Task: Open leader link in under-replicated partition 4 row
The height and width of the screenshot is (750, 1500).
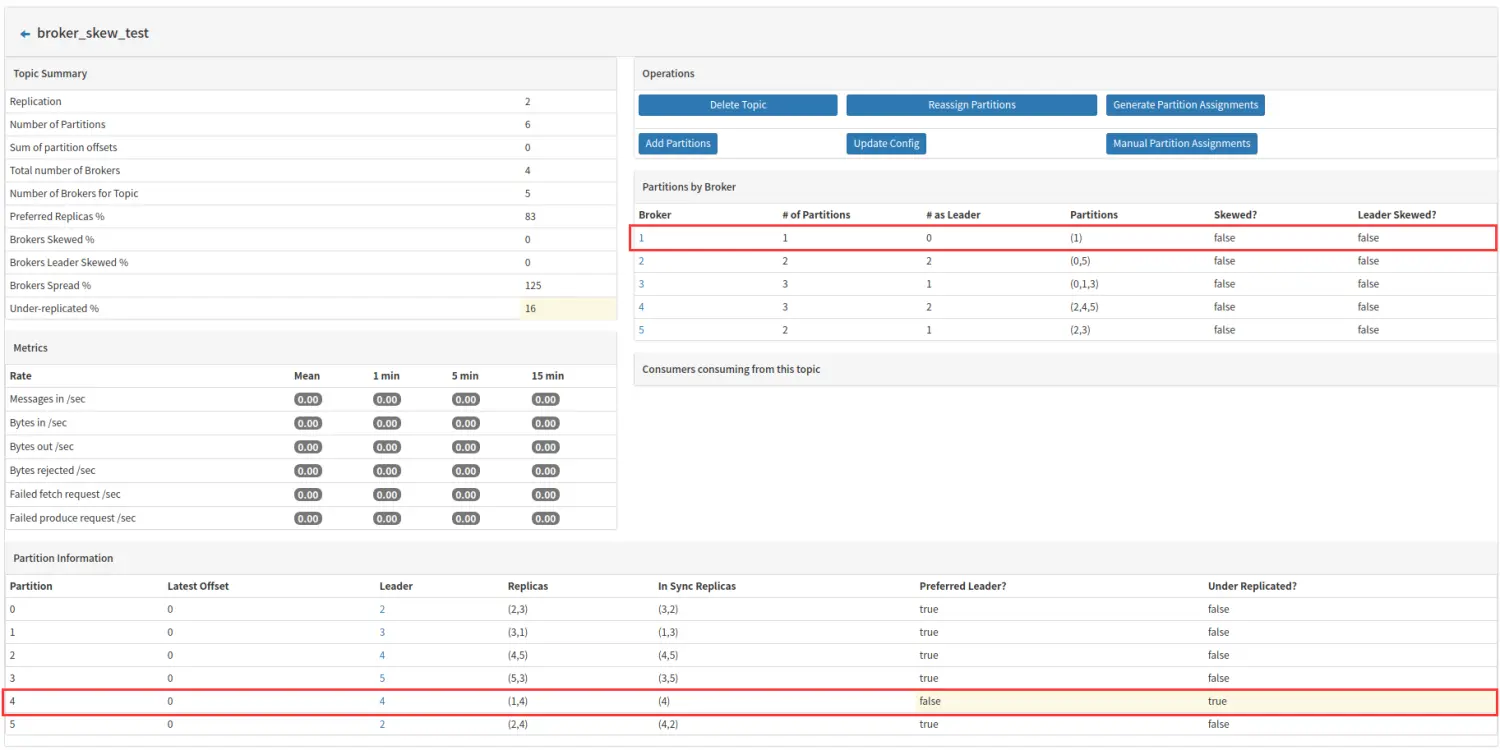Action: [382, 701]
